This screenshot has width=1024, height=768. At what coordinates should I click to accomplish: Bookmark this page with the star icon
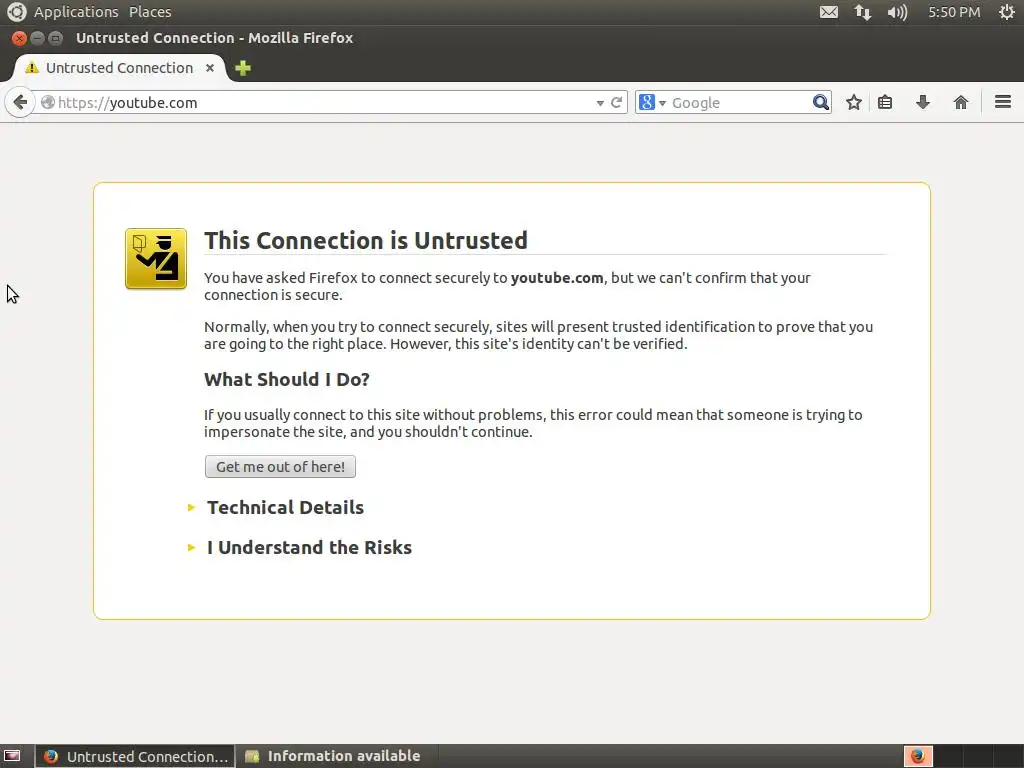coord(854,103)
